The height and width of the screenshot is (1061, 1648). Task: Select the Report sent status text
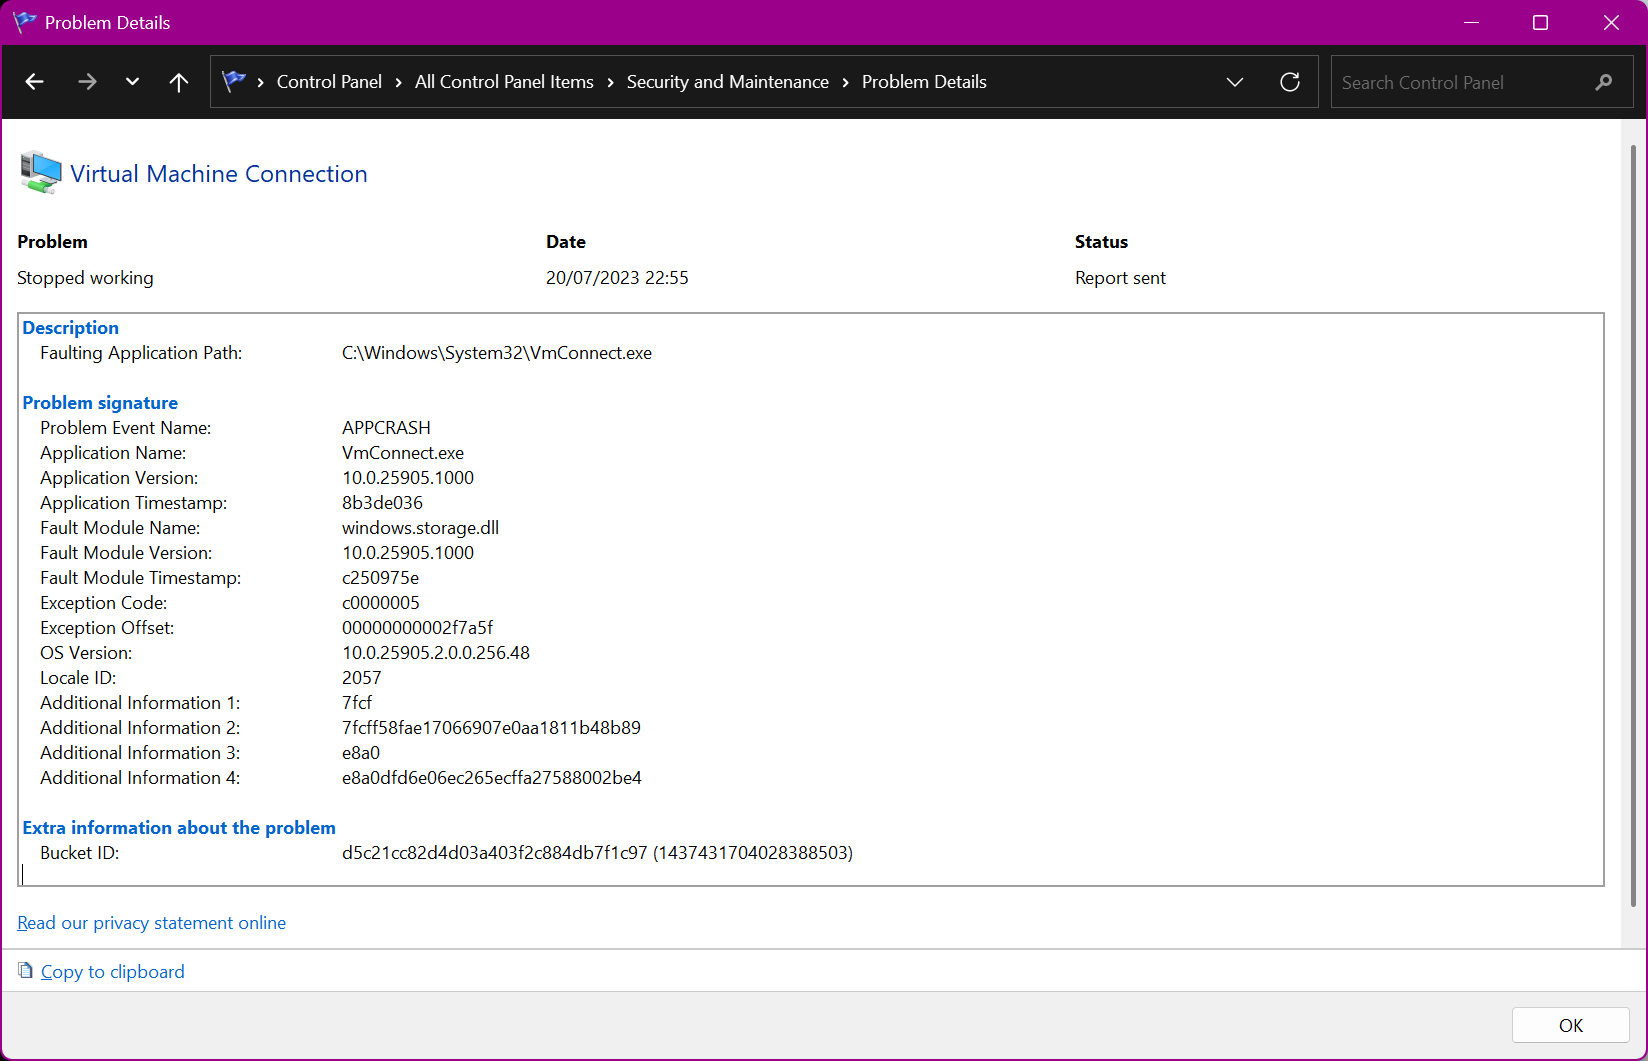click(x=1120, y=278)
